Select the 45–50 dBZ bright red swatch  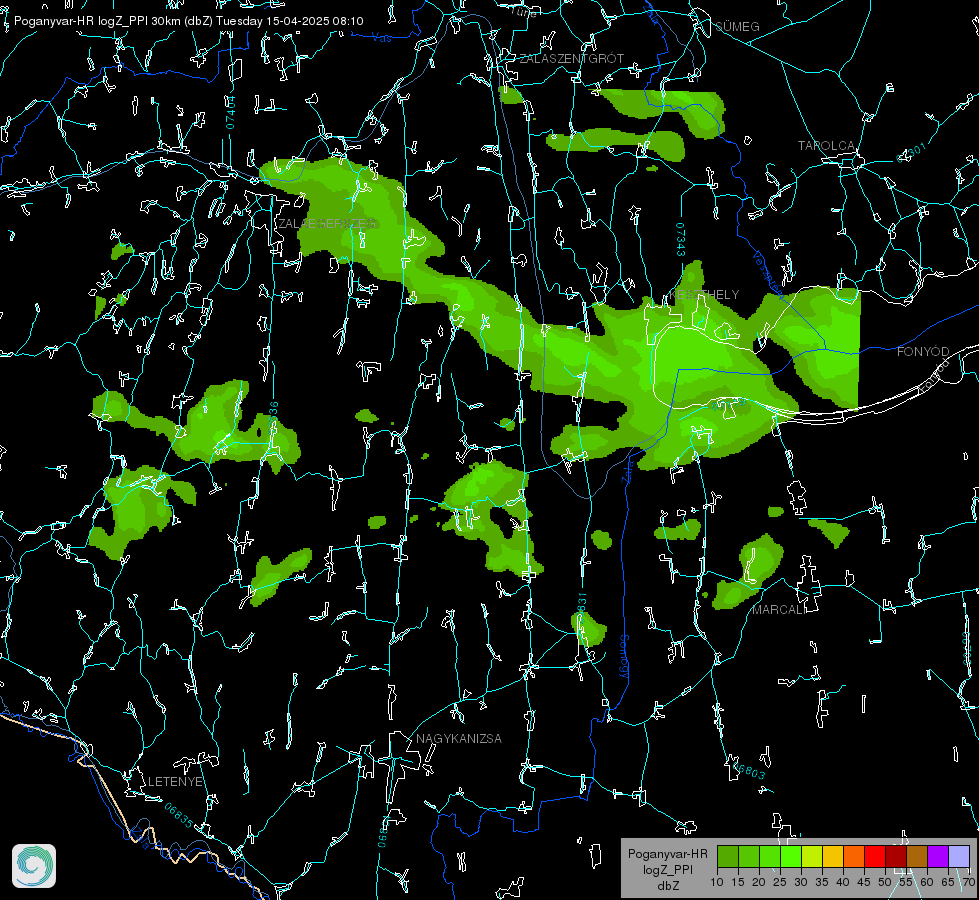coord(875,856)
